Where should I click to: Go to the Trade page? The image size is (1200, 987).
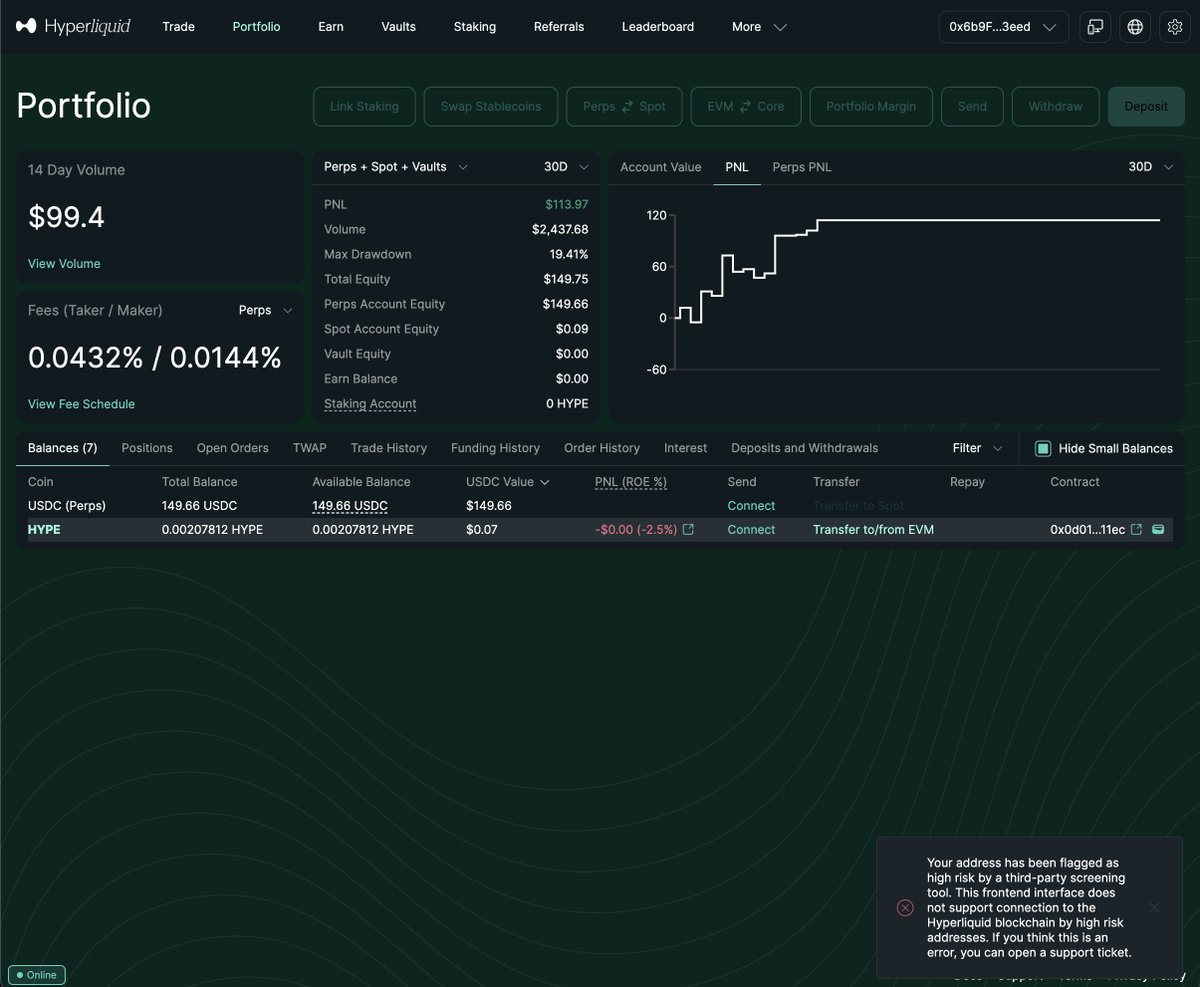(178, 27)
